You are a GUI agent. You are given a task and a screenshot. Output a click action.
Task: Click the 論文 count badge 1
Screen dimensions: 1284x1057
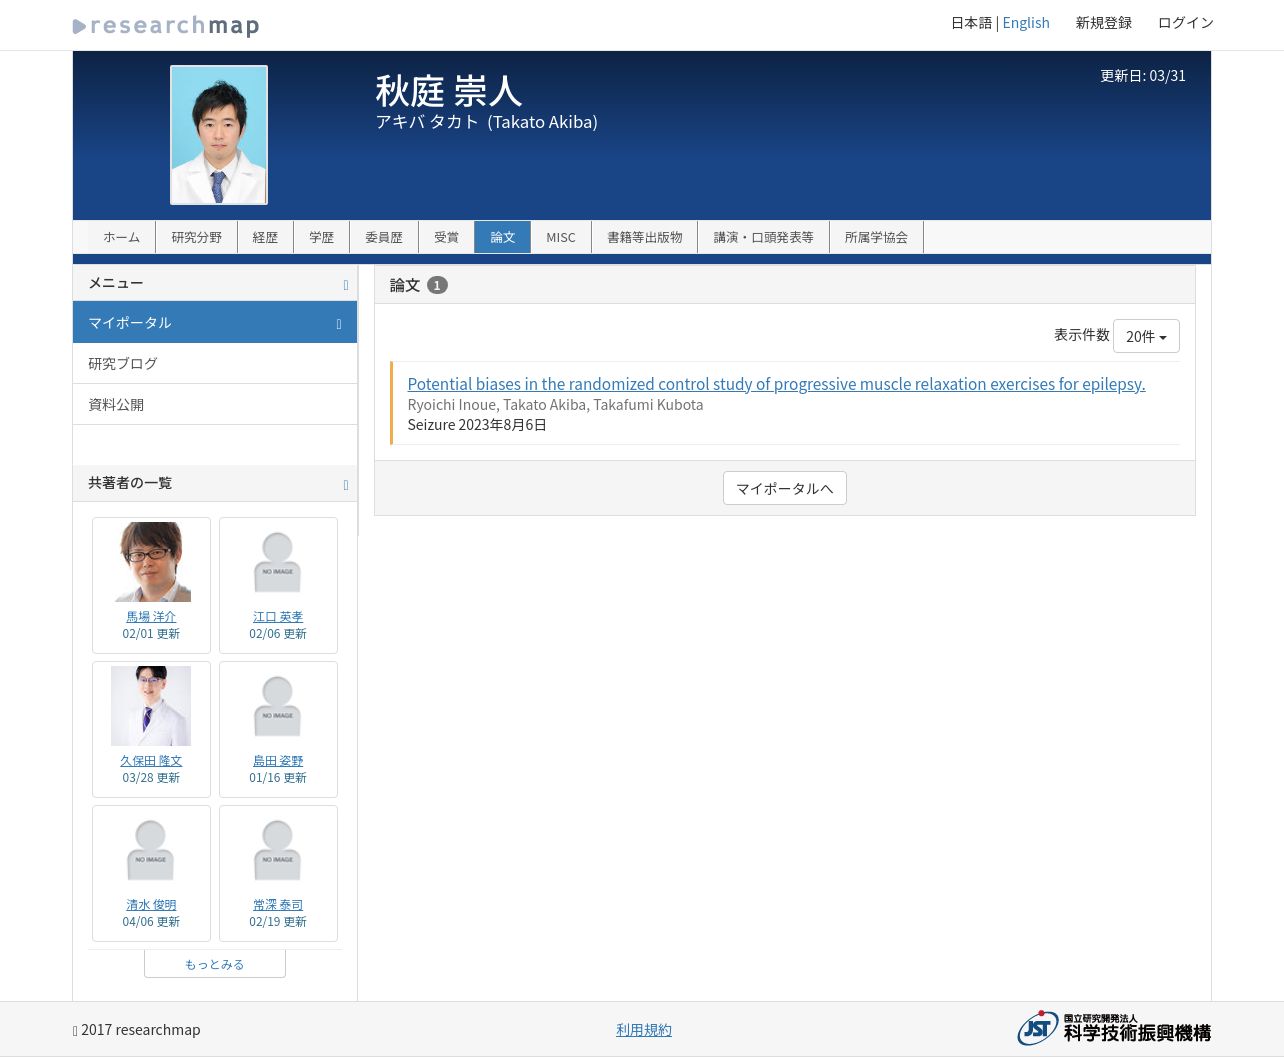point(437,285)
